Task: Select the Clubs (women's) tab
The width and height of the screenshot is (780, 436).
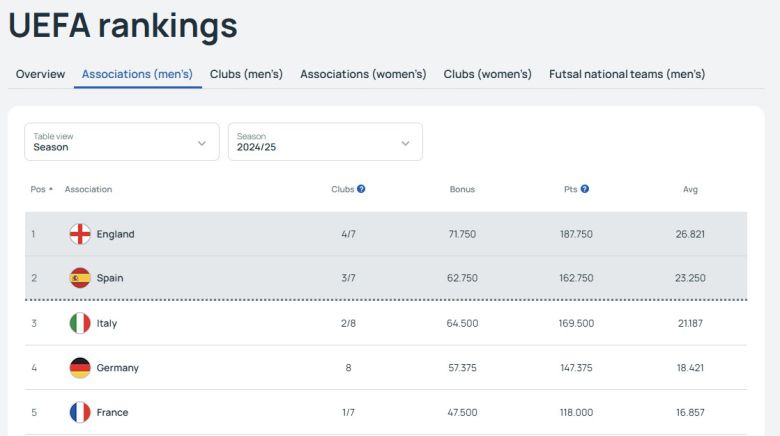Action: point(487,74)
